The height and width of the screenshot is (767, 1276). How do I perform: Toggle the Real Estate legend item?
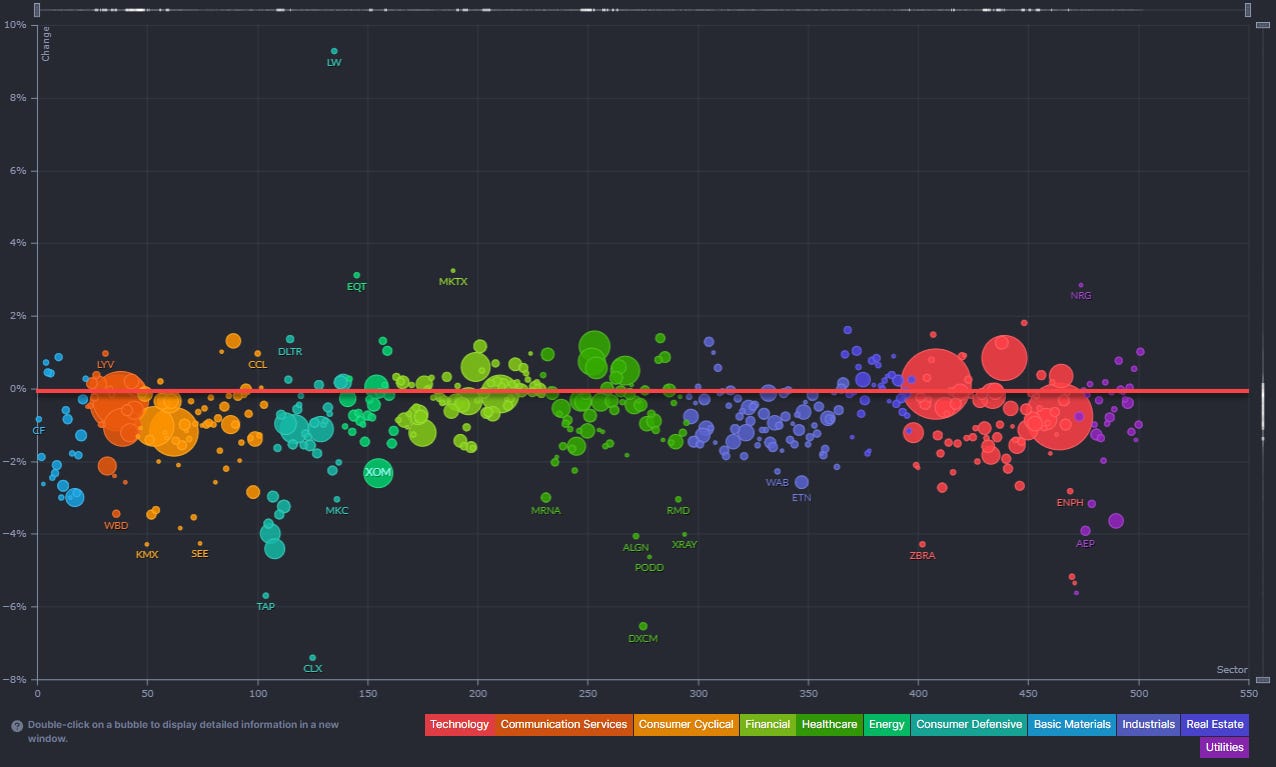pos(1215,724)
